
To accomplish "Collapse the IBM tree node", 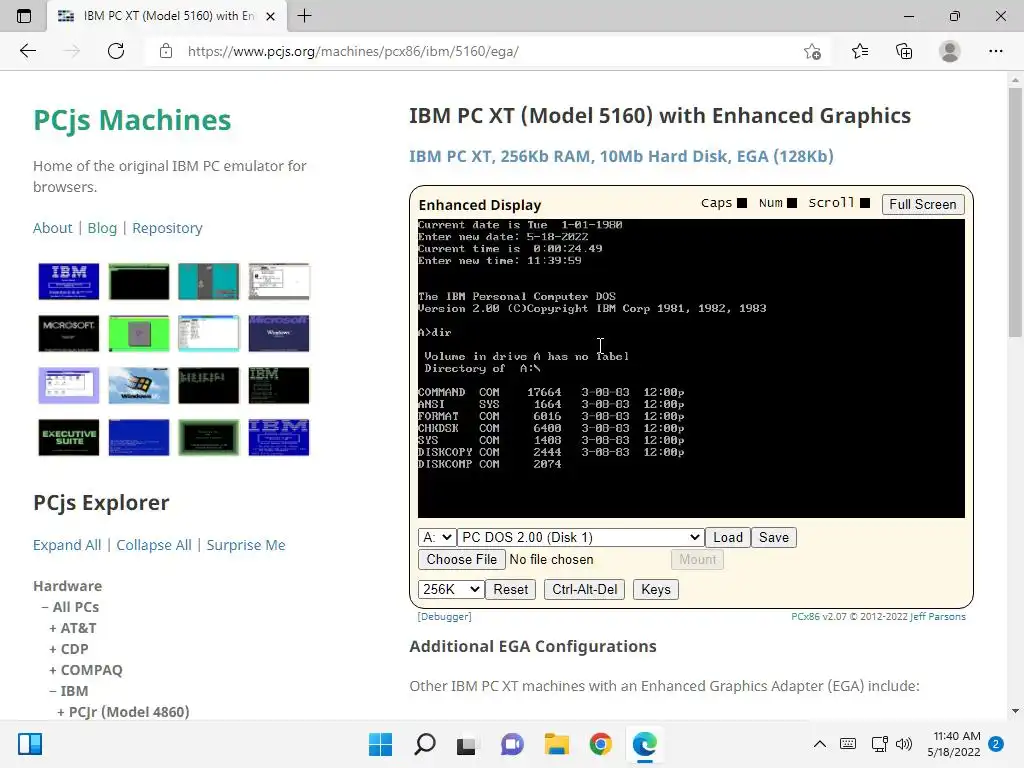I will point(69,691).
